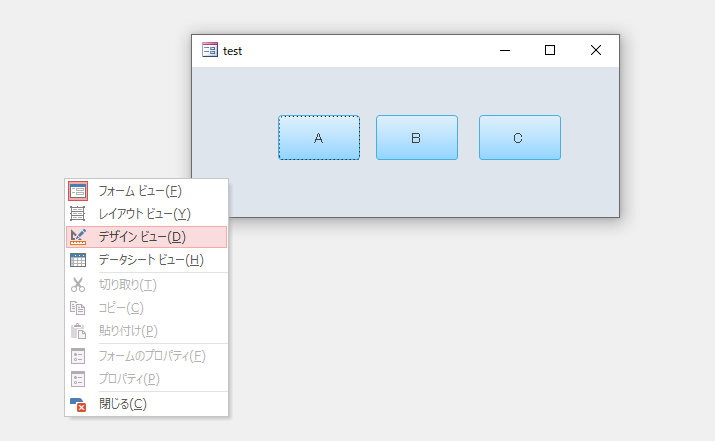
Task: Maximize the test form window
Action: 550,50
